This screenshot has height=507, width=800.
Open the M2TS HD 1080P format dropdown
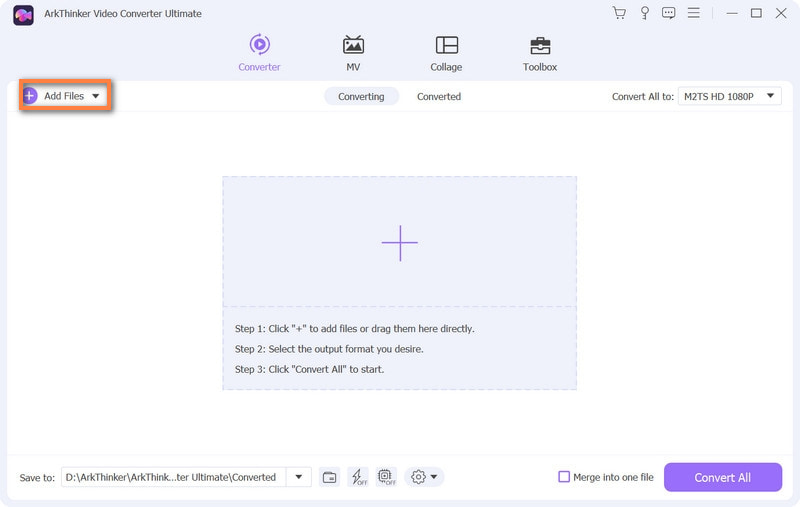[x=729, y=96]
